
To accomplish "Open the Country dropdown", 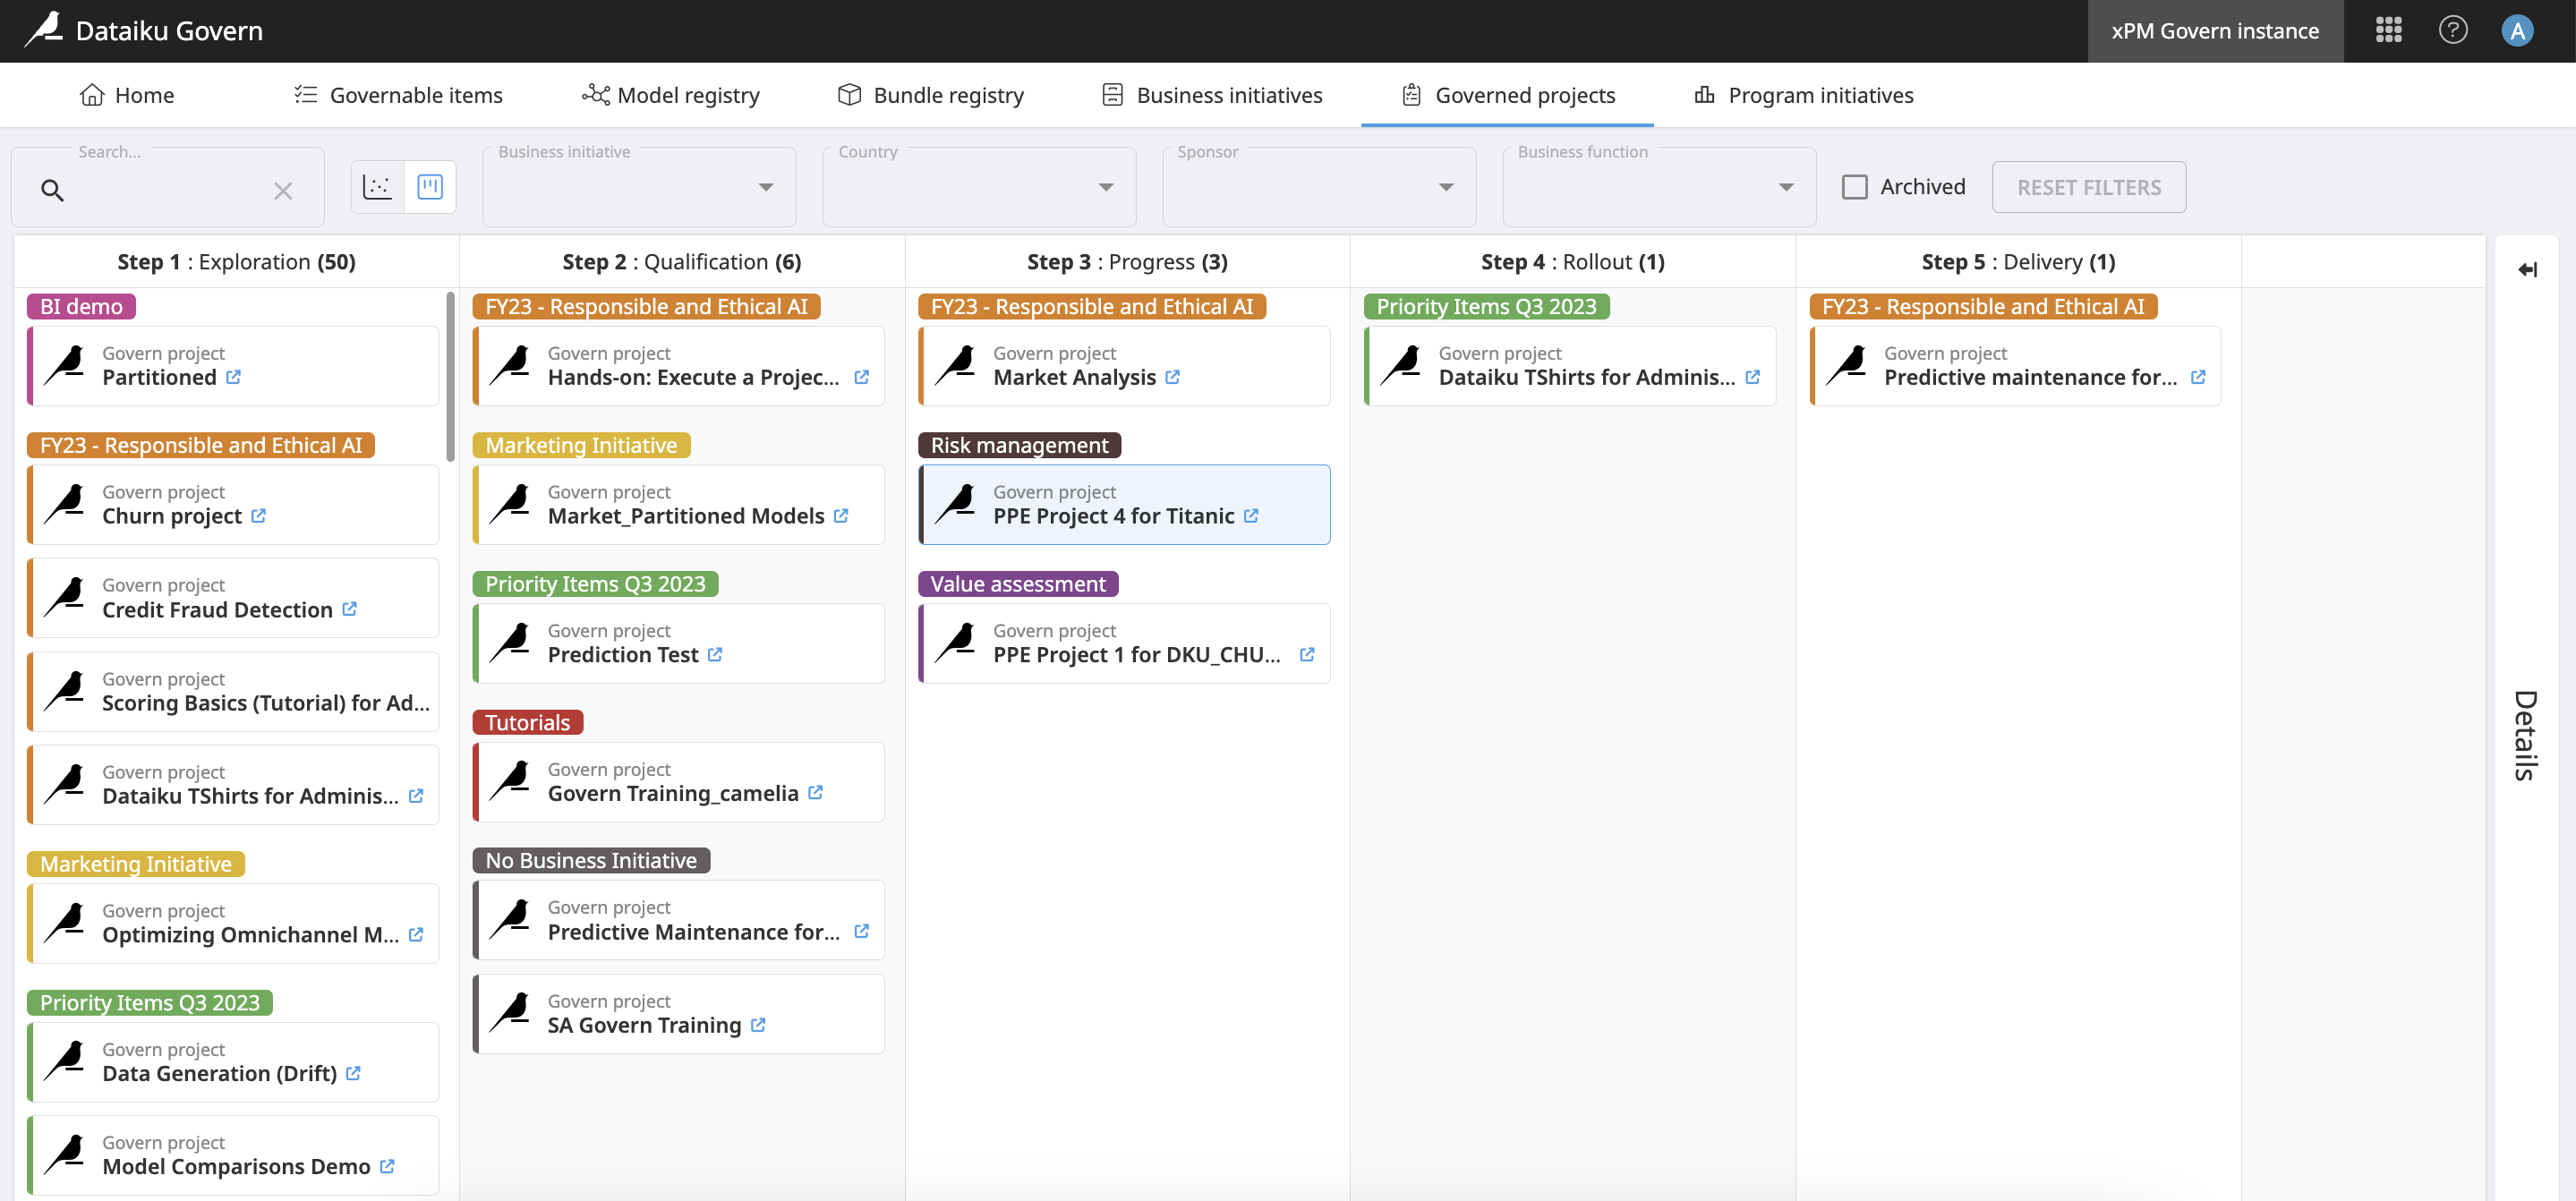I will [x=1105, y=187].
